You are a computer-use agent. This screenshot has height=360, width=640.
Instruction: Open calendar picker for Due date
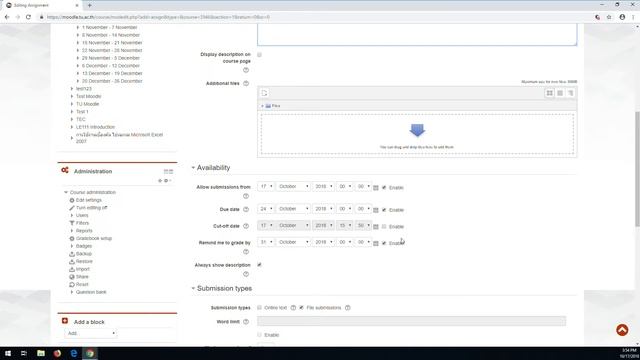click(376, 210)
